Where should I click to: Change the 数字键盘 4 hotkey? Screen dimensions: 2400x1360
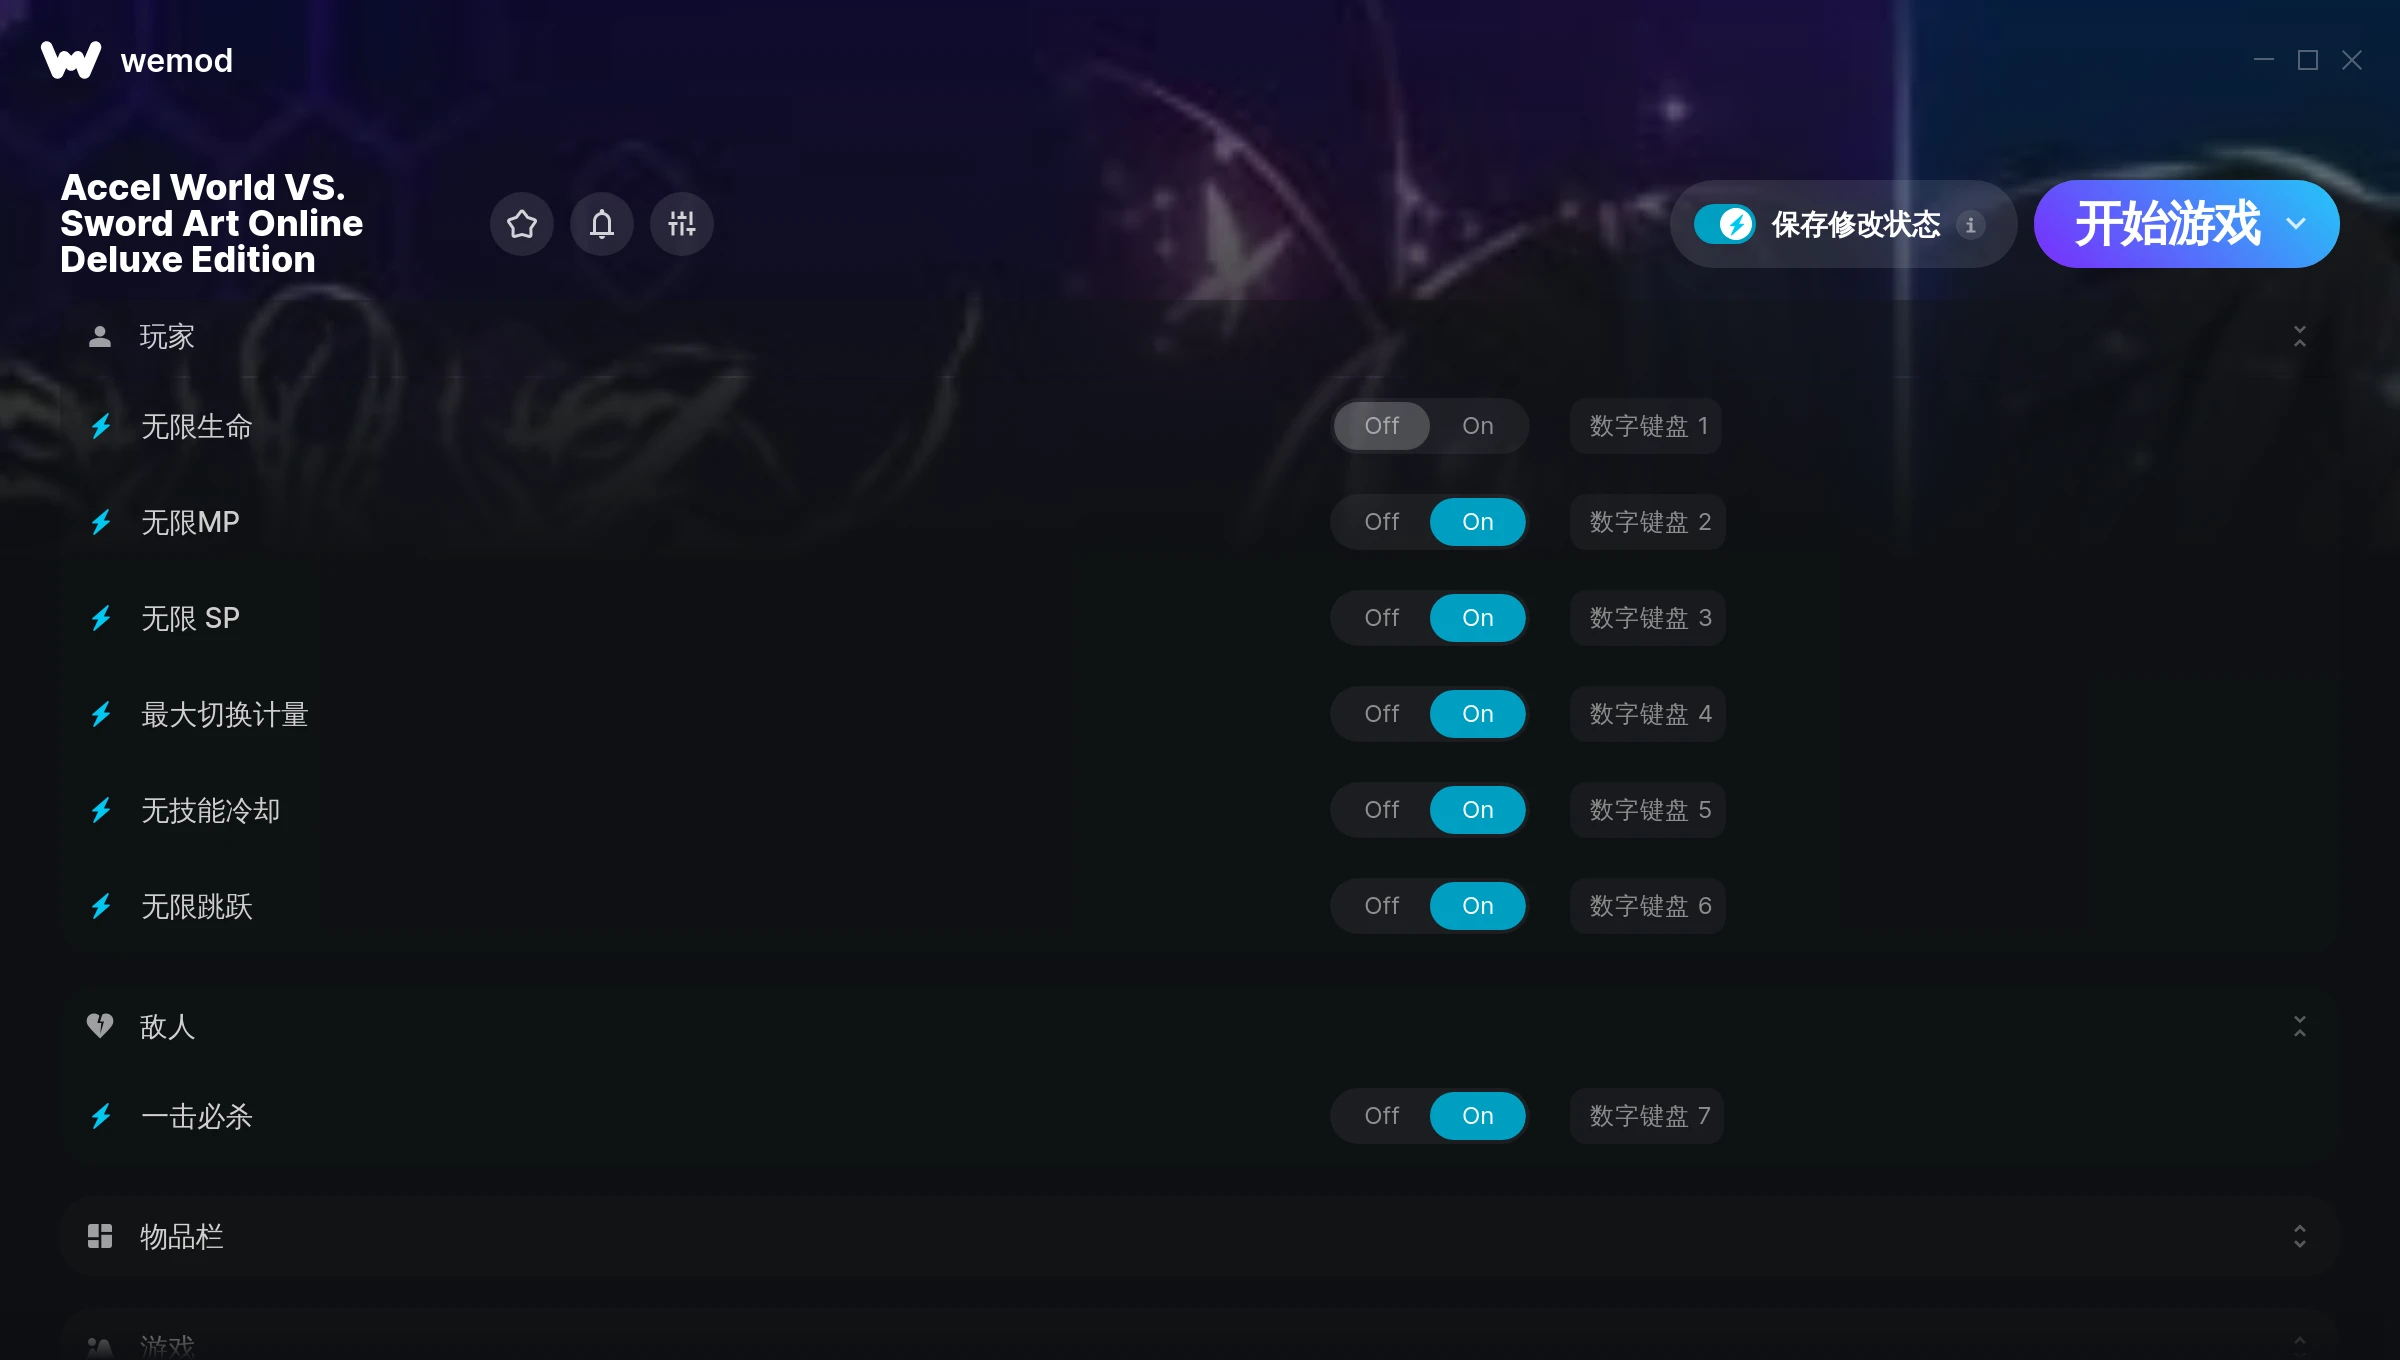click(x=1648, y=714)
